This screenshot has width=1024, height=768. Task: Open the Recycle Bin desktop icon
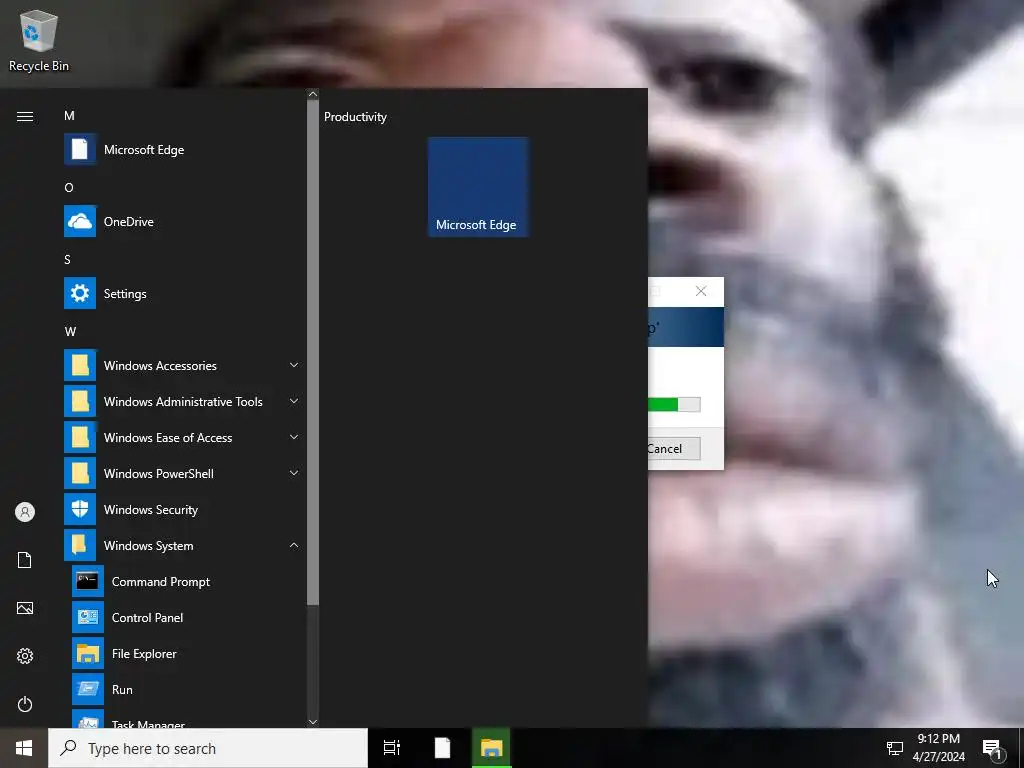(x=39, y=40)
